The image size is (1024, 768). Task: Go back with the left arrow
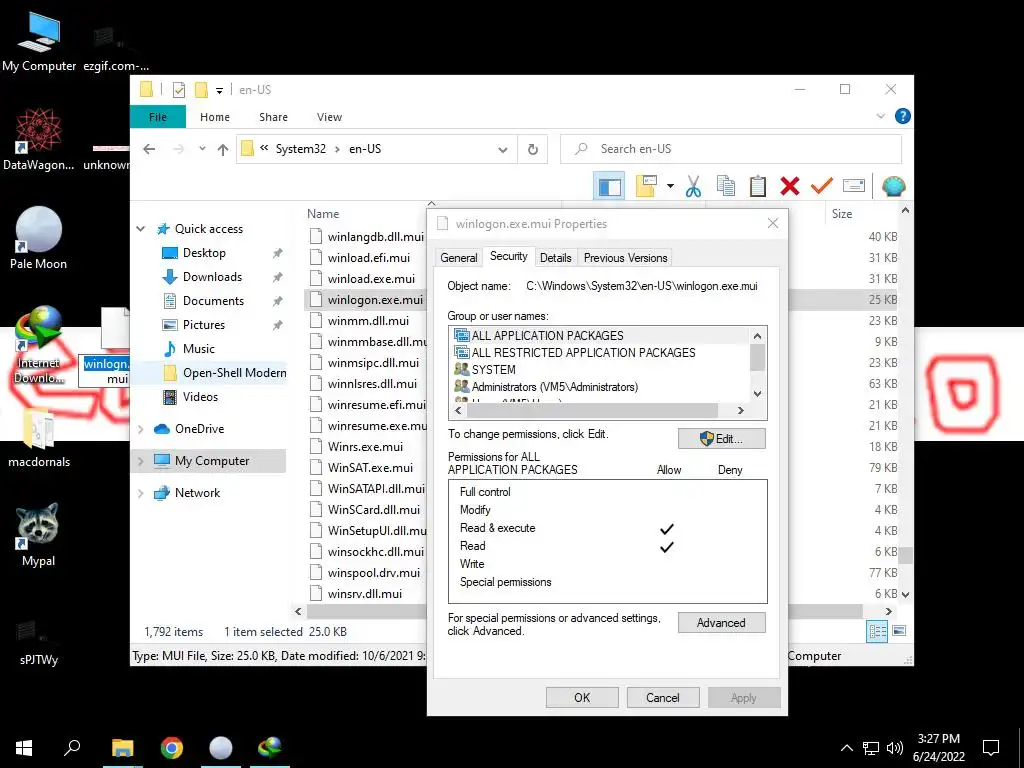[149, 150]
